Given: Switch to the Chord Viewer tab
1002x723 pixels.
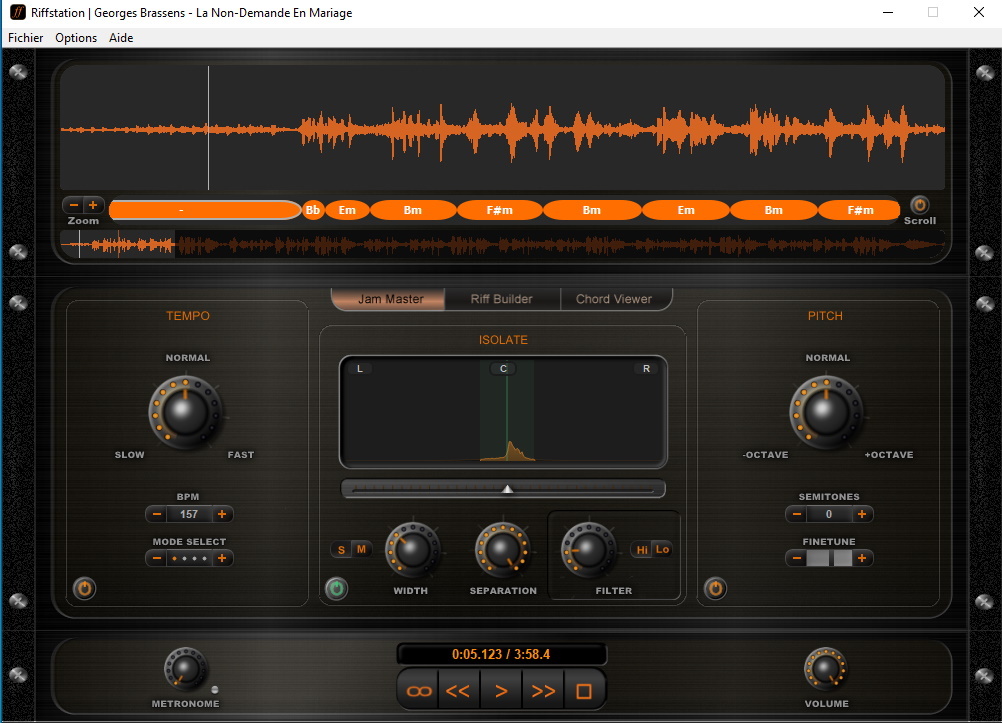Looking at the screenshot, I should pos(614,299).
